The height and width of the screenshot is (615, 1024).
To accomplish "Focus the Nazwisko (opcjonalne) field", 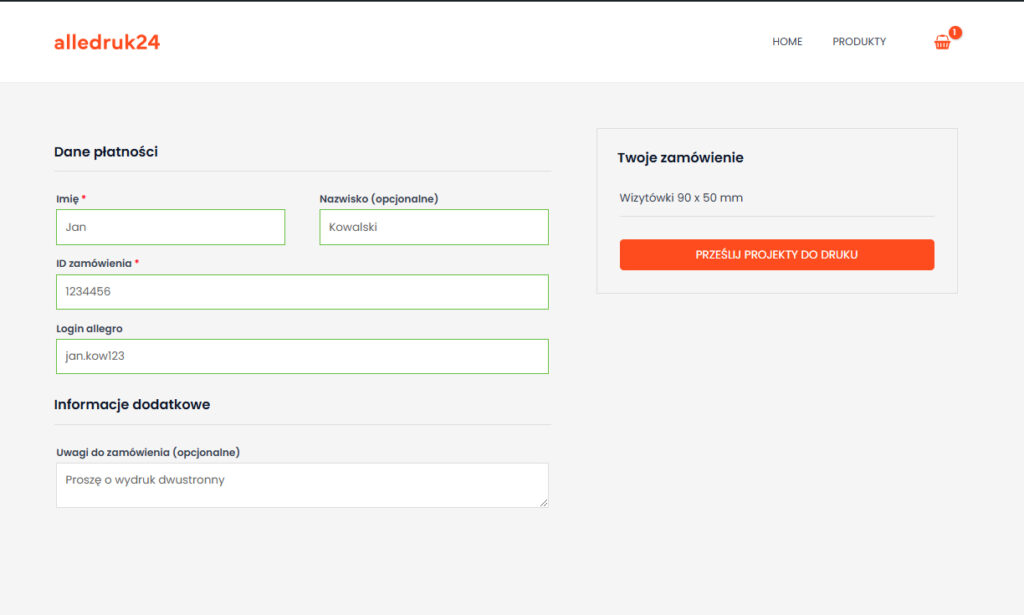I will (x=434, y=227).
